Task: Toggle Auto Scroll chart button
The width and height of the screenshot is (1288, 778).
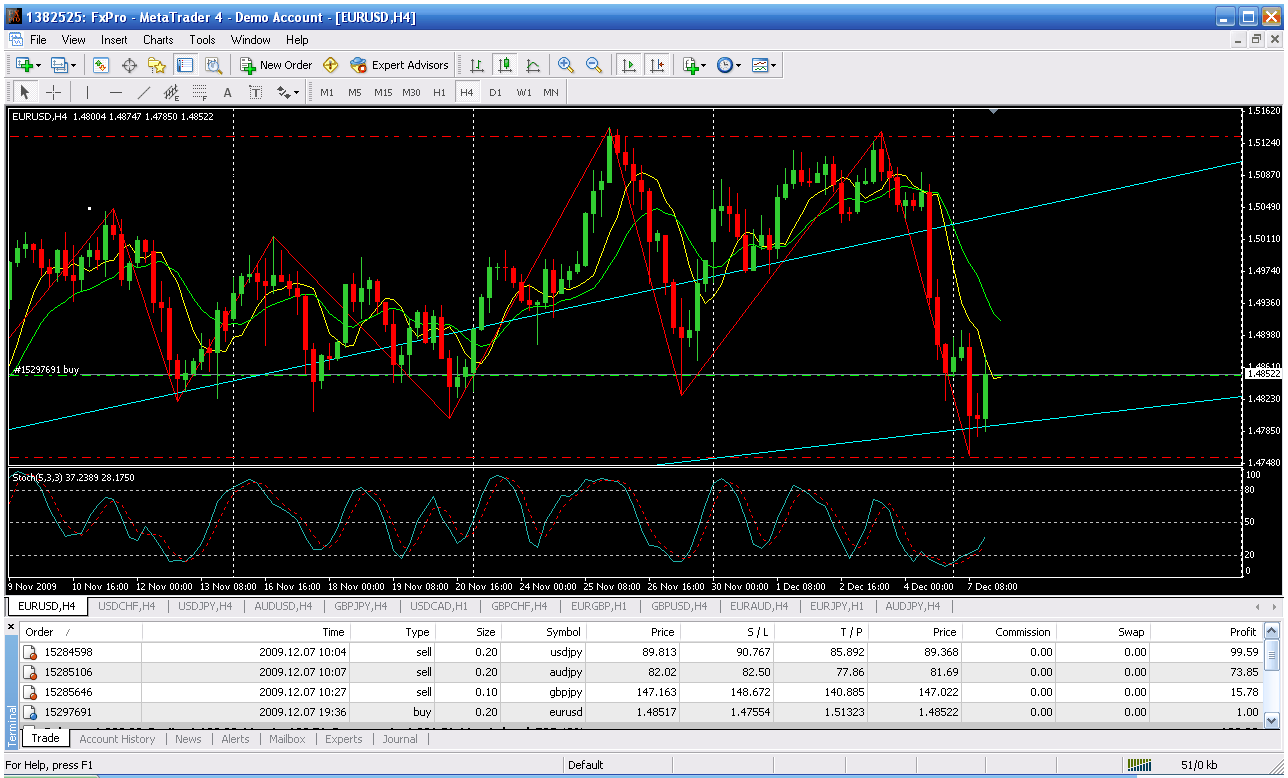Action: 628,65
